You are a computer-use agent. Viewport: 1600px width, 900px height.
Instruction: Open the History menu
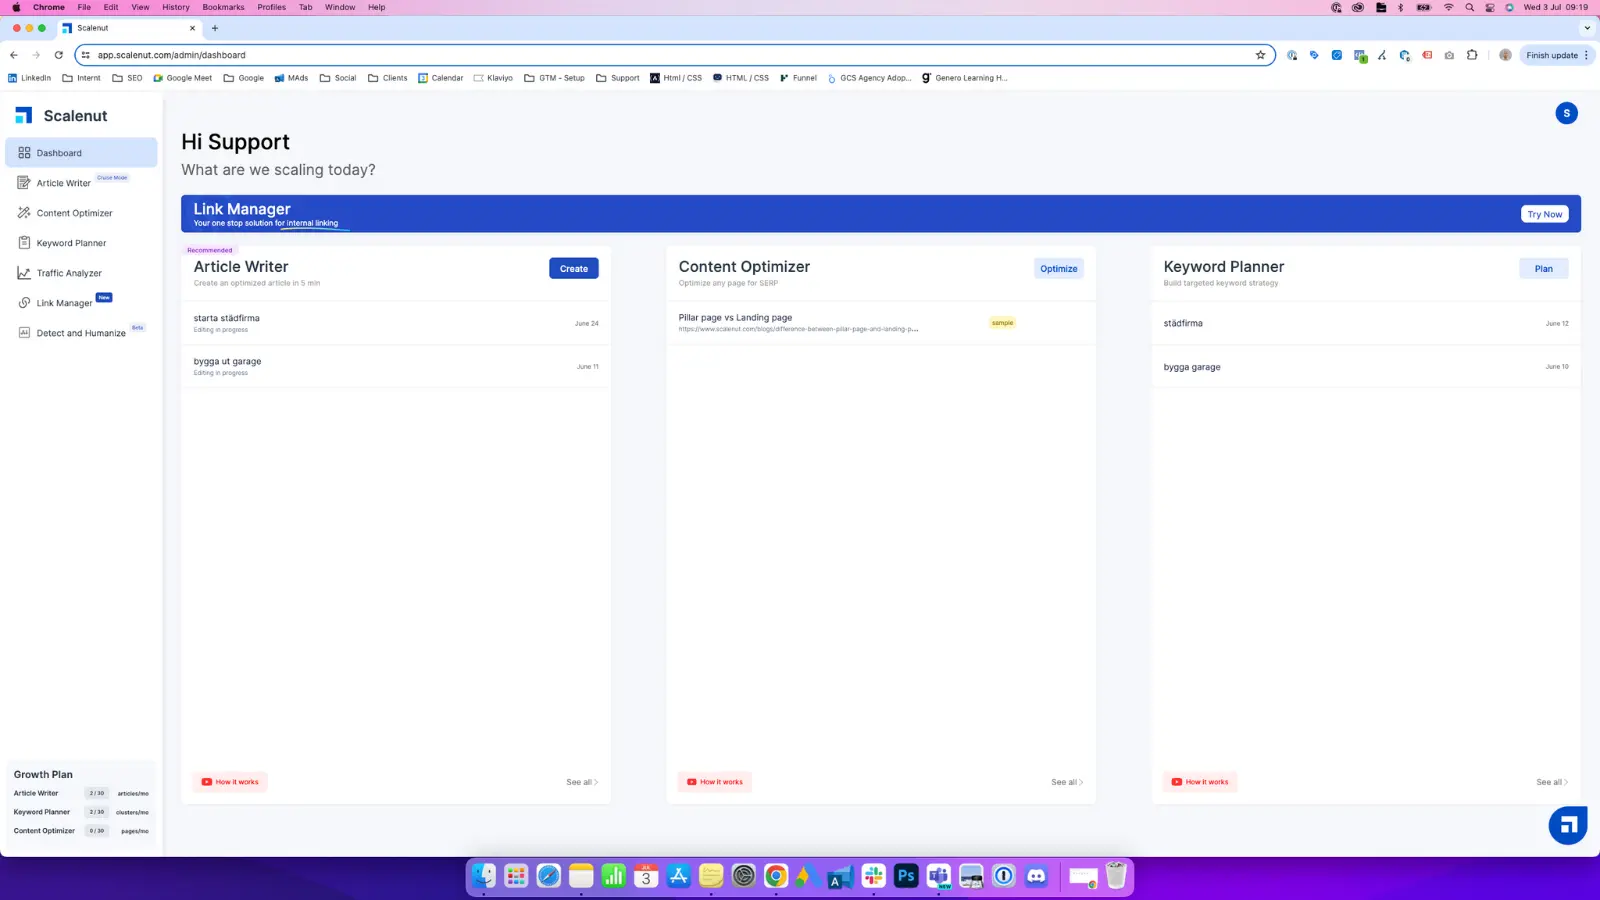(x=176, y=7)
